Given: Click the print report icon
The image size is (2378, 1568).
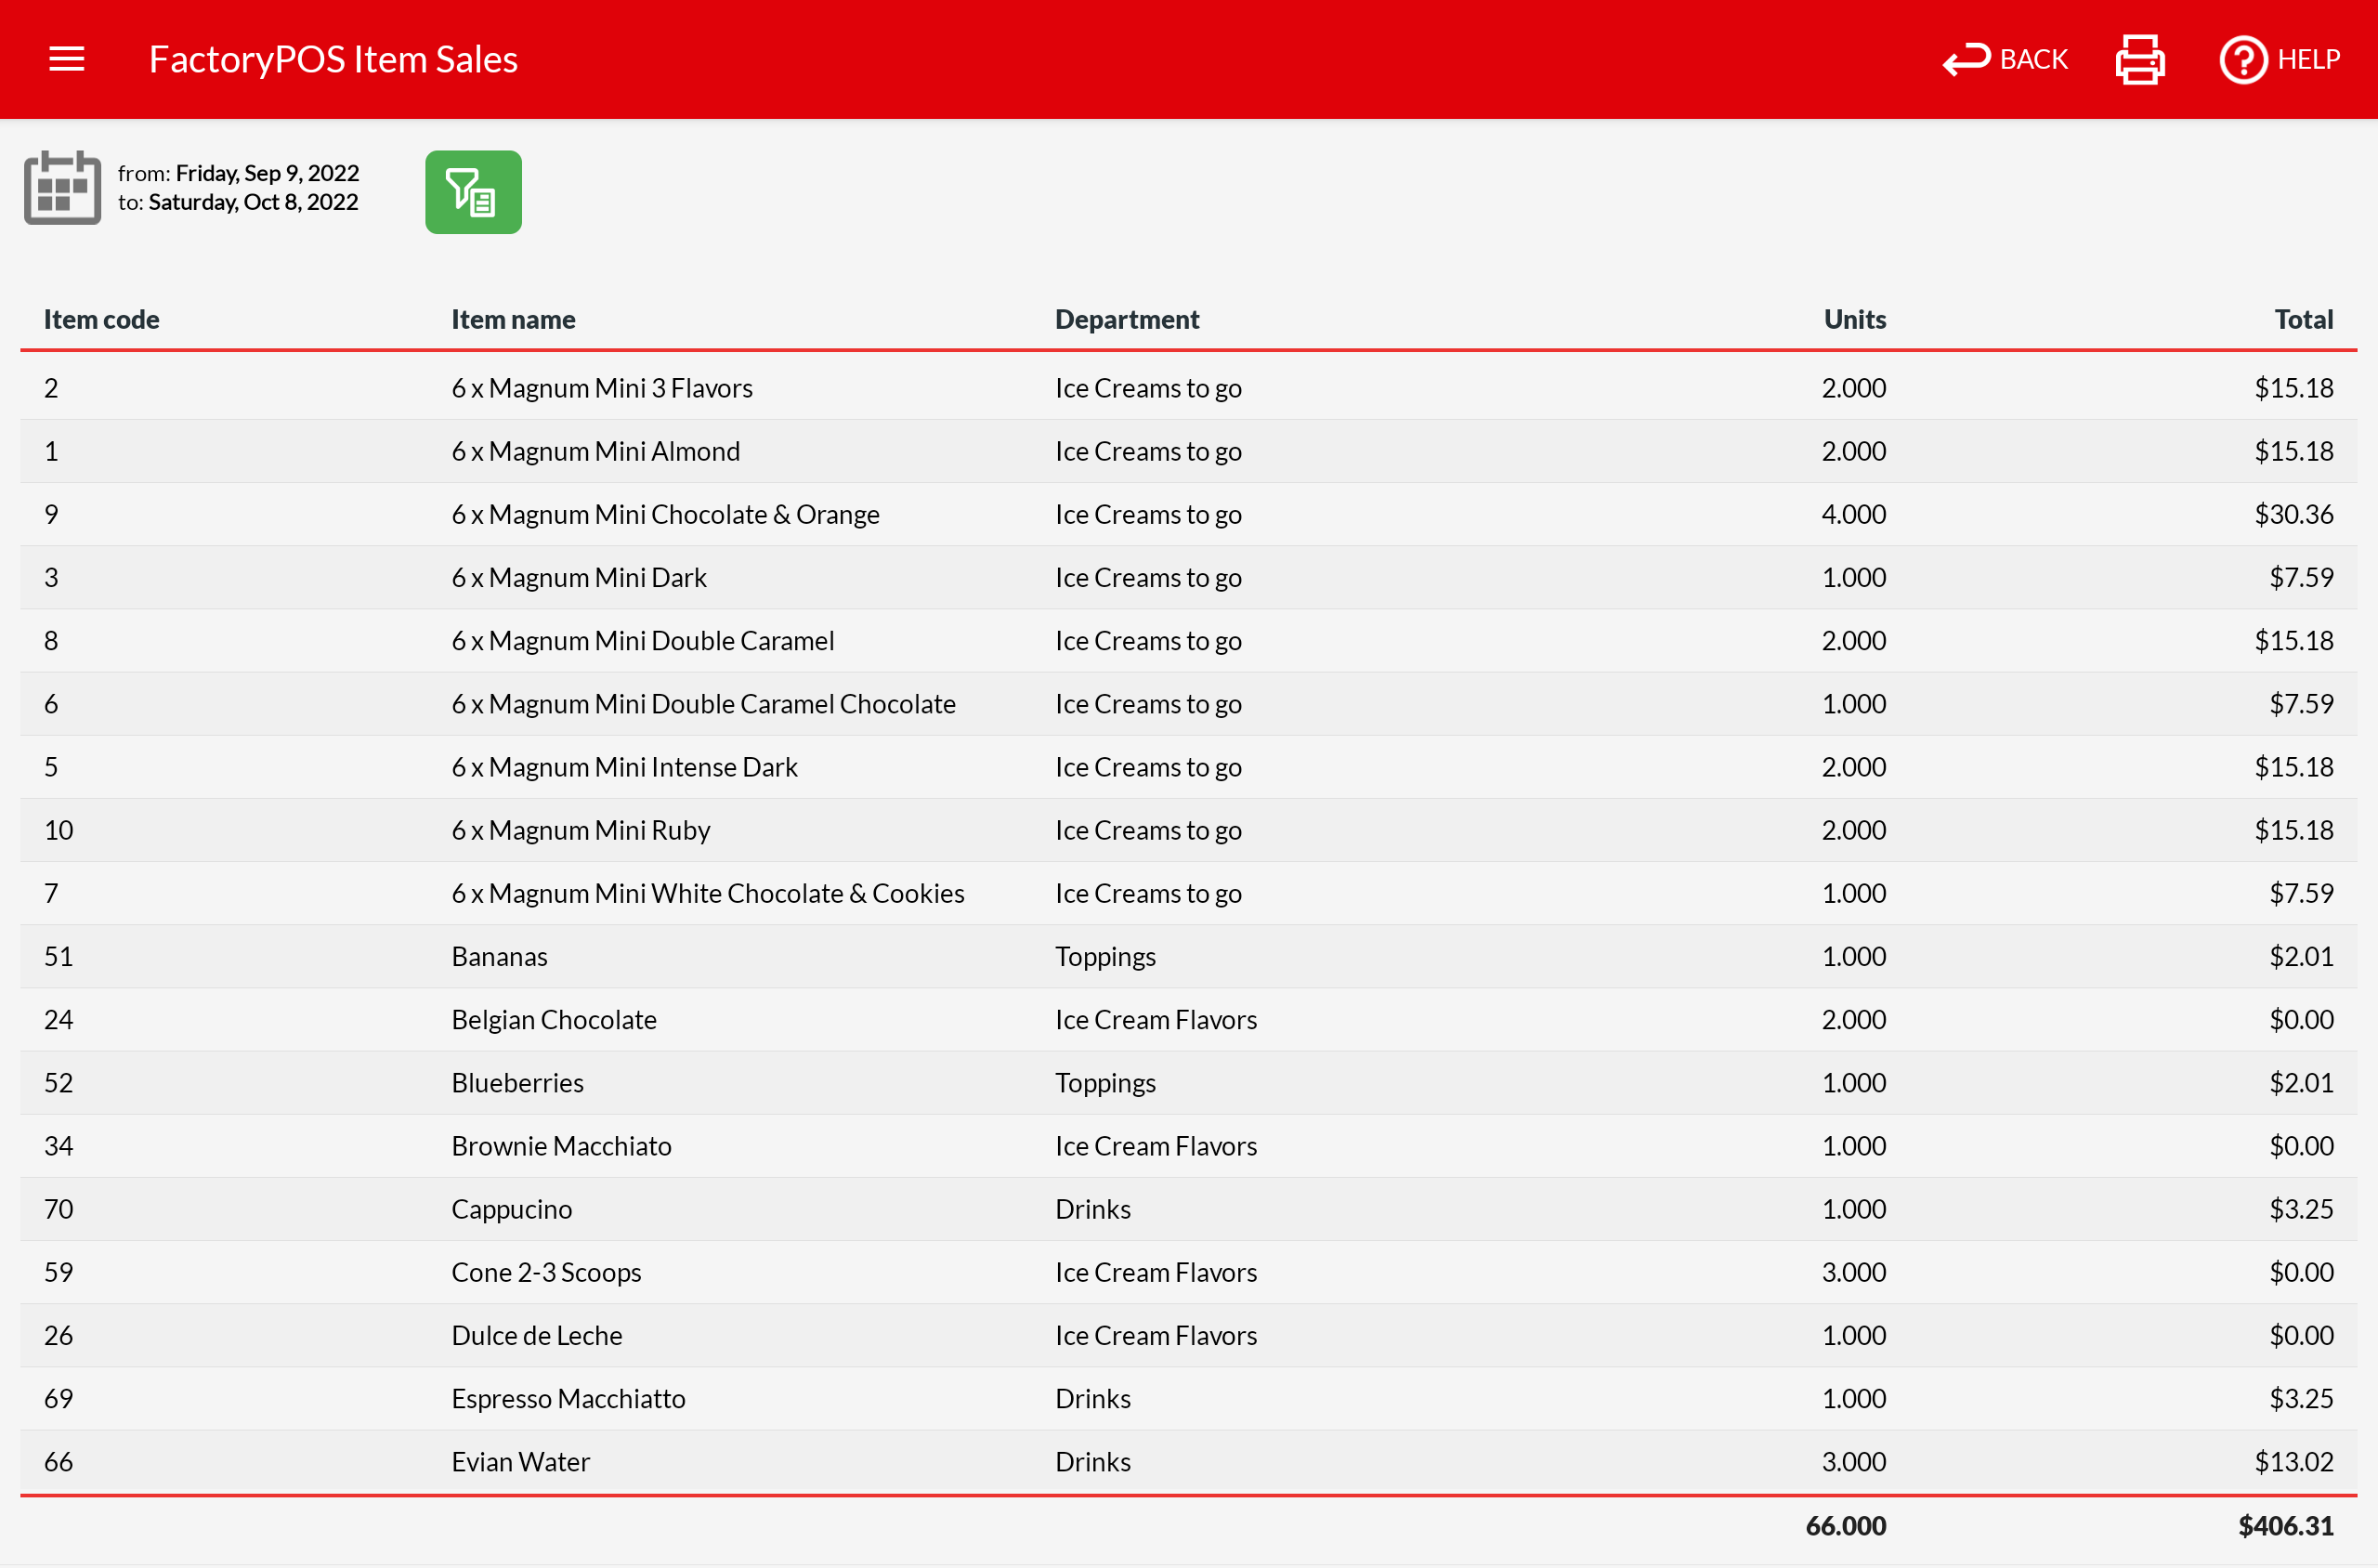Looking at the screenshot, I should pos(2140,60).
